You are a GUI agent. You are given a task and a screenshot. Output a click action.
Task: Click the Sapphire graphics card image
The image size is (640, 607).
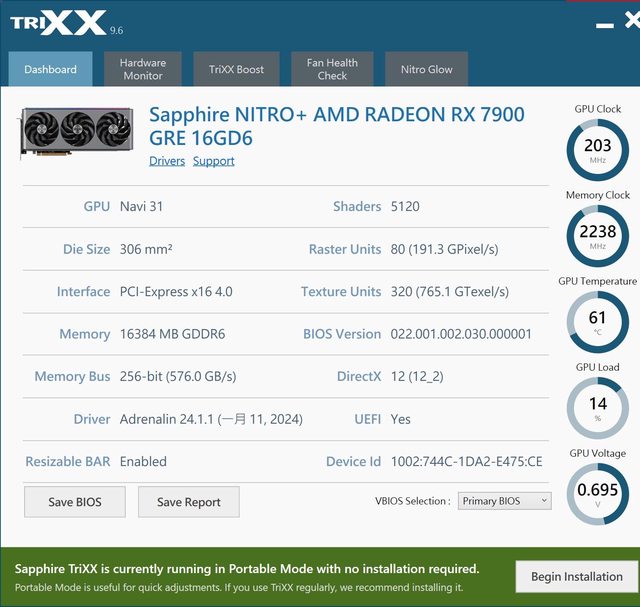(x=76, y=132)
